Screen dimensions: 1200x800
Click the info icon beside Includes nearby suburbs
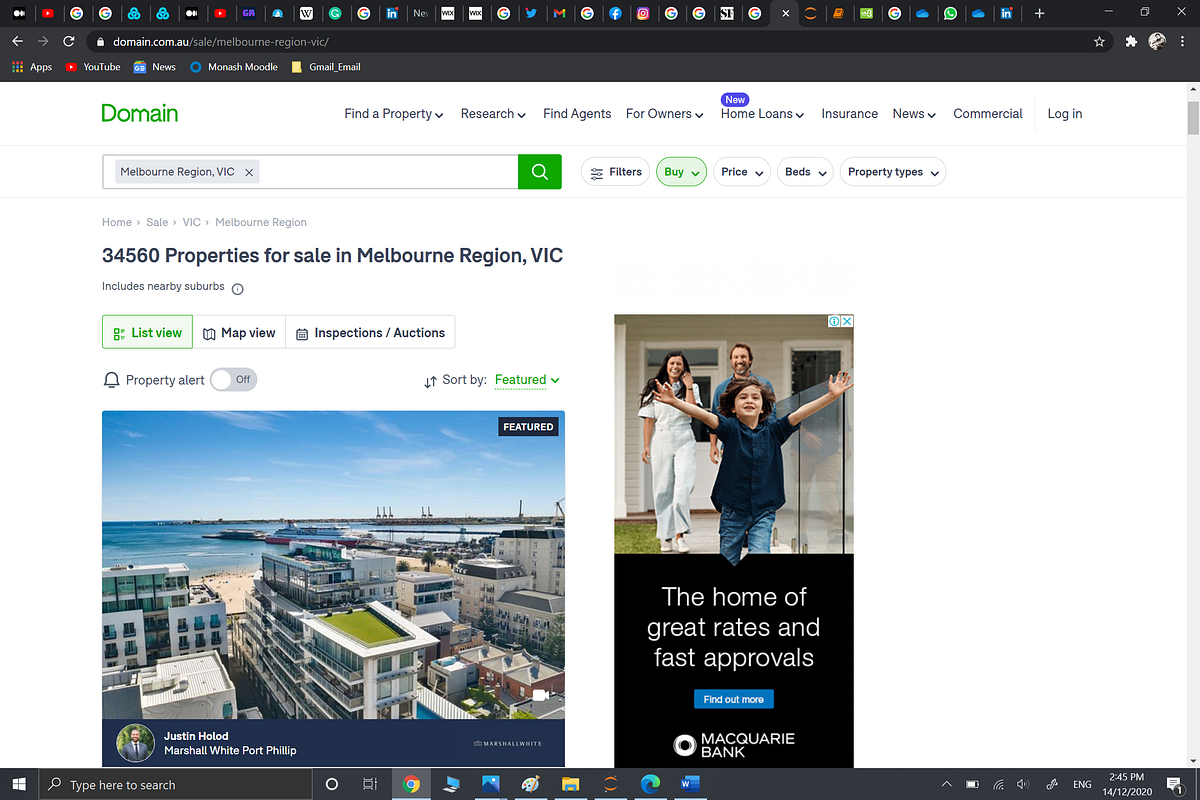pos(237,287)
